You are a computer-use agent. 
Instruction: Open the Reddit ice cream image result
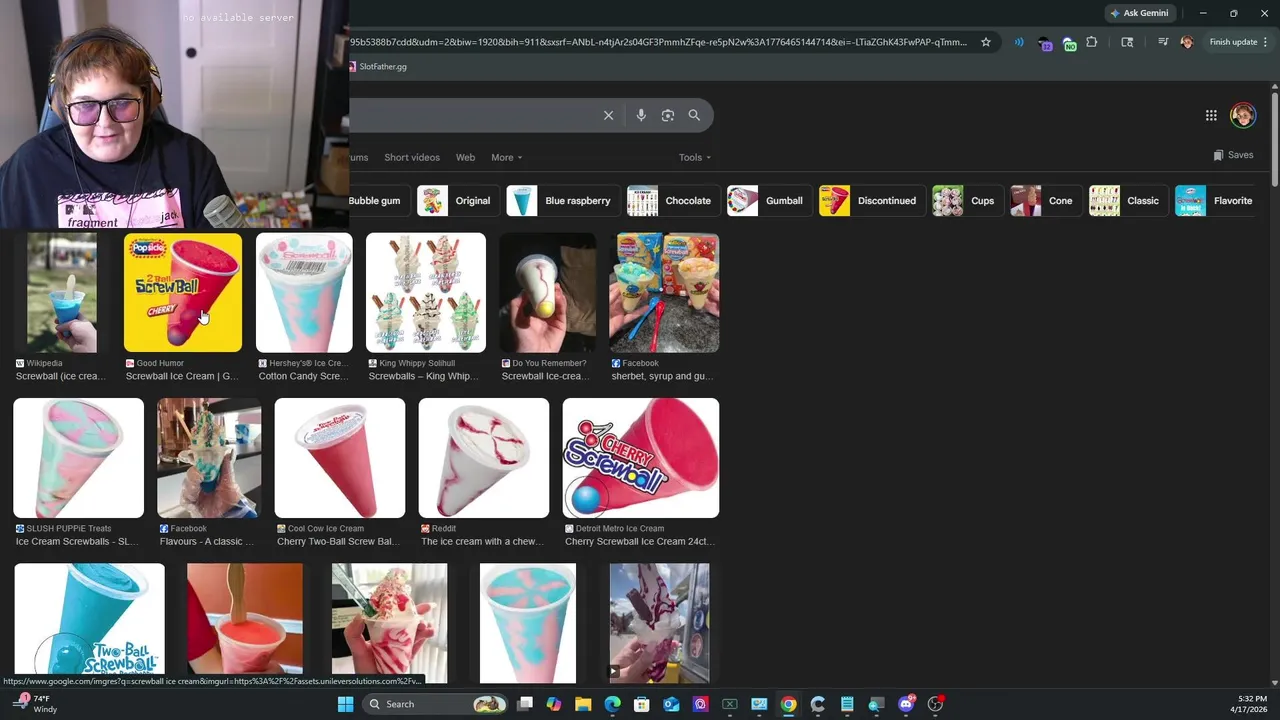pyautogui.click(x=484, y=458)
